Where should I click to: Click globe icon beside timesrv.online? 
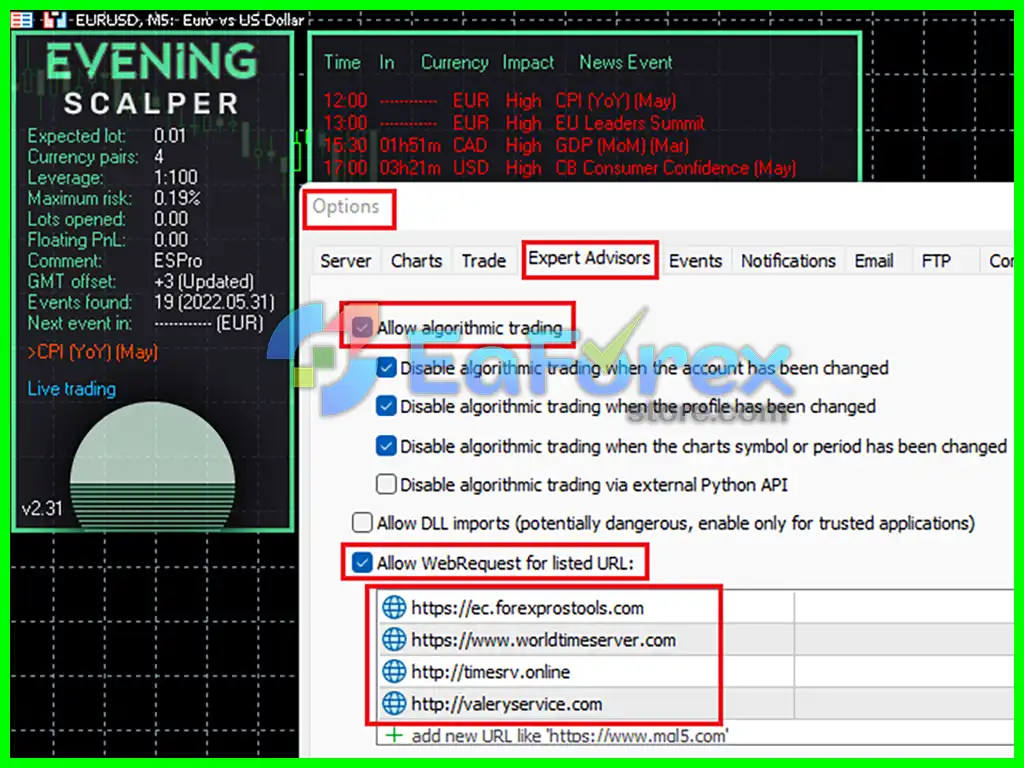point(394,671)
